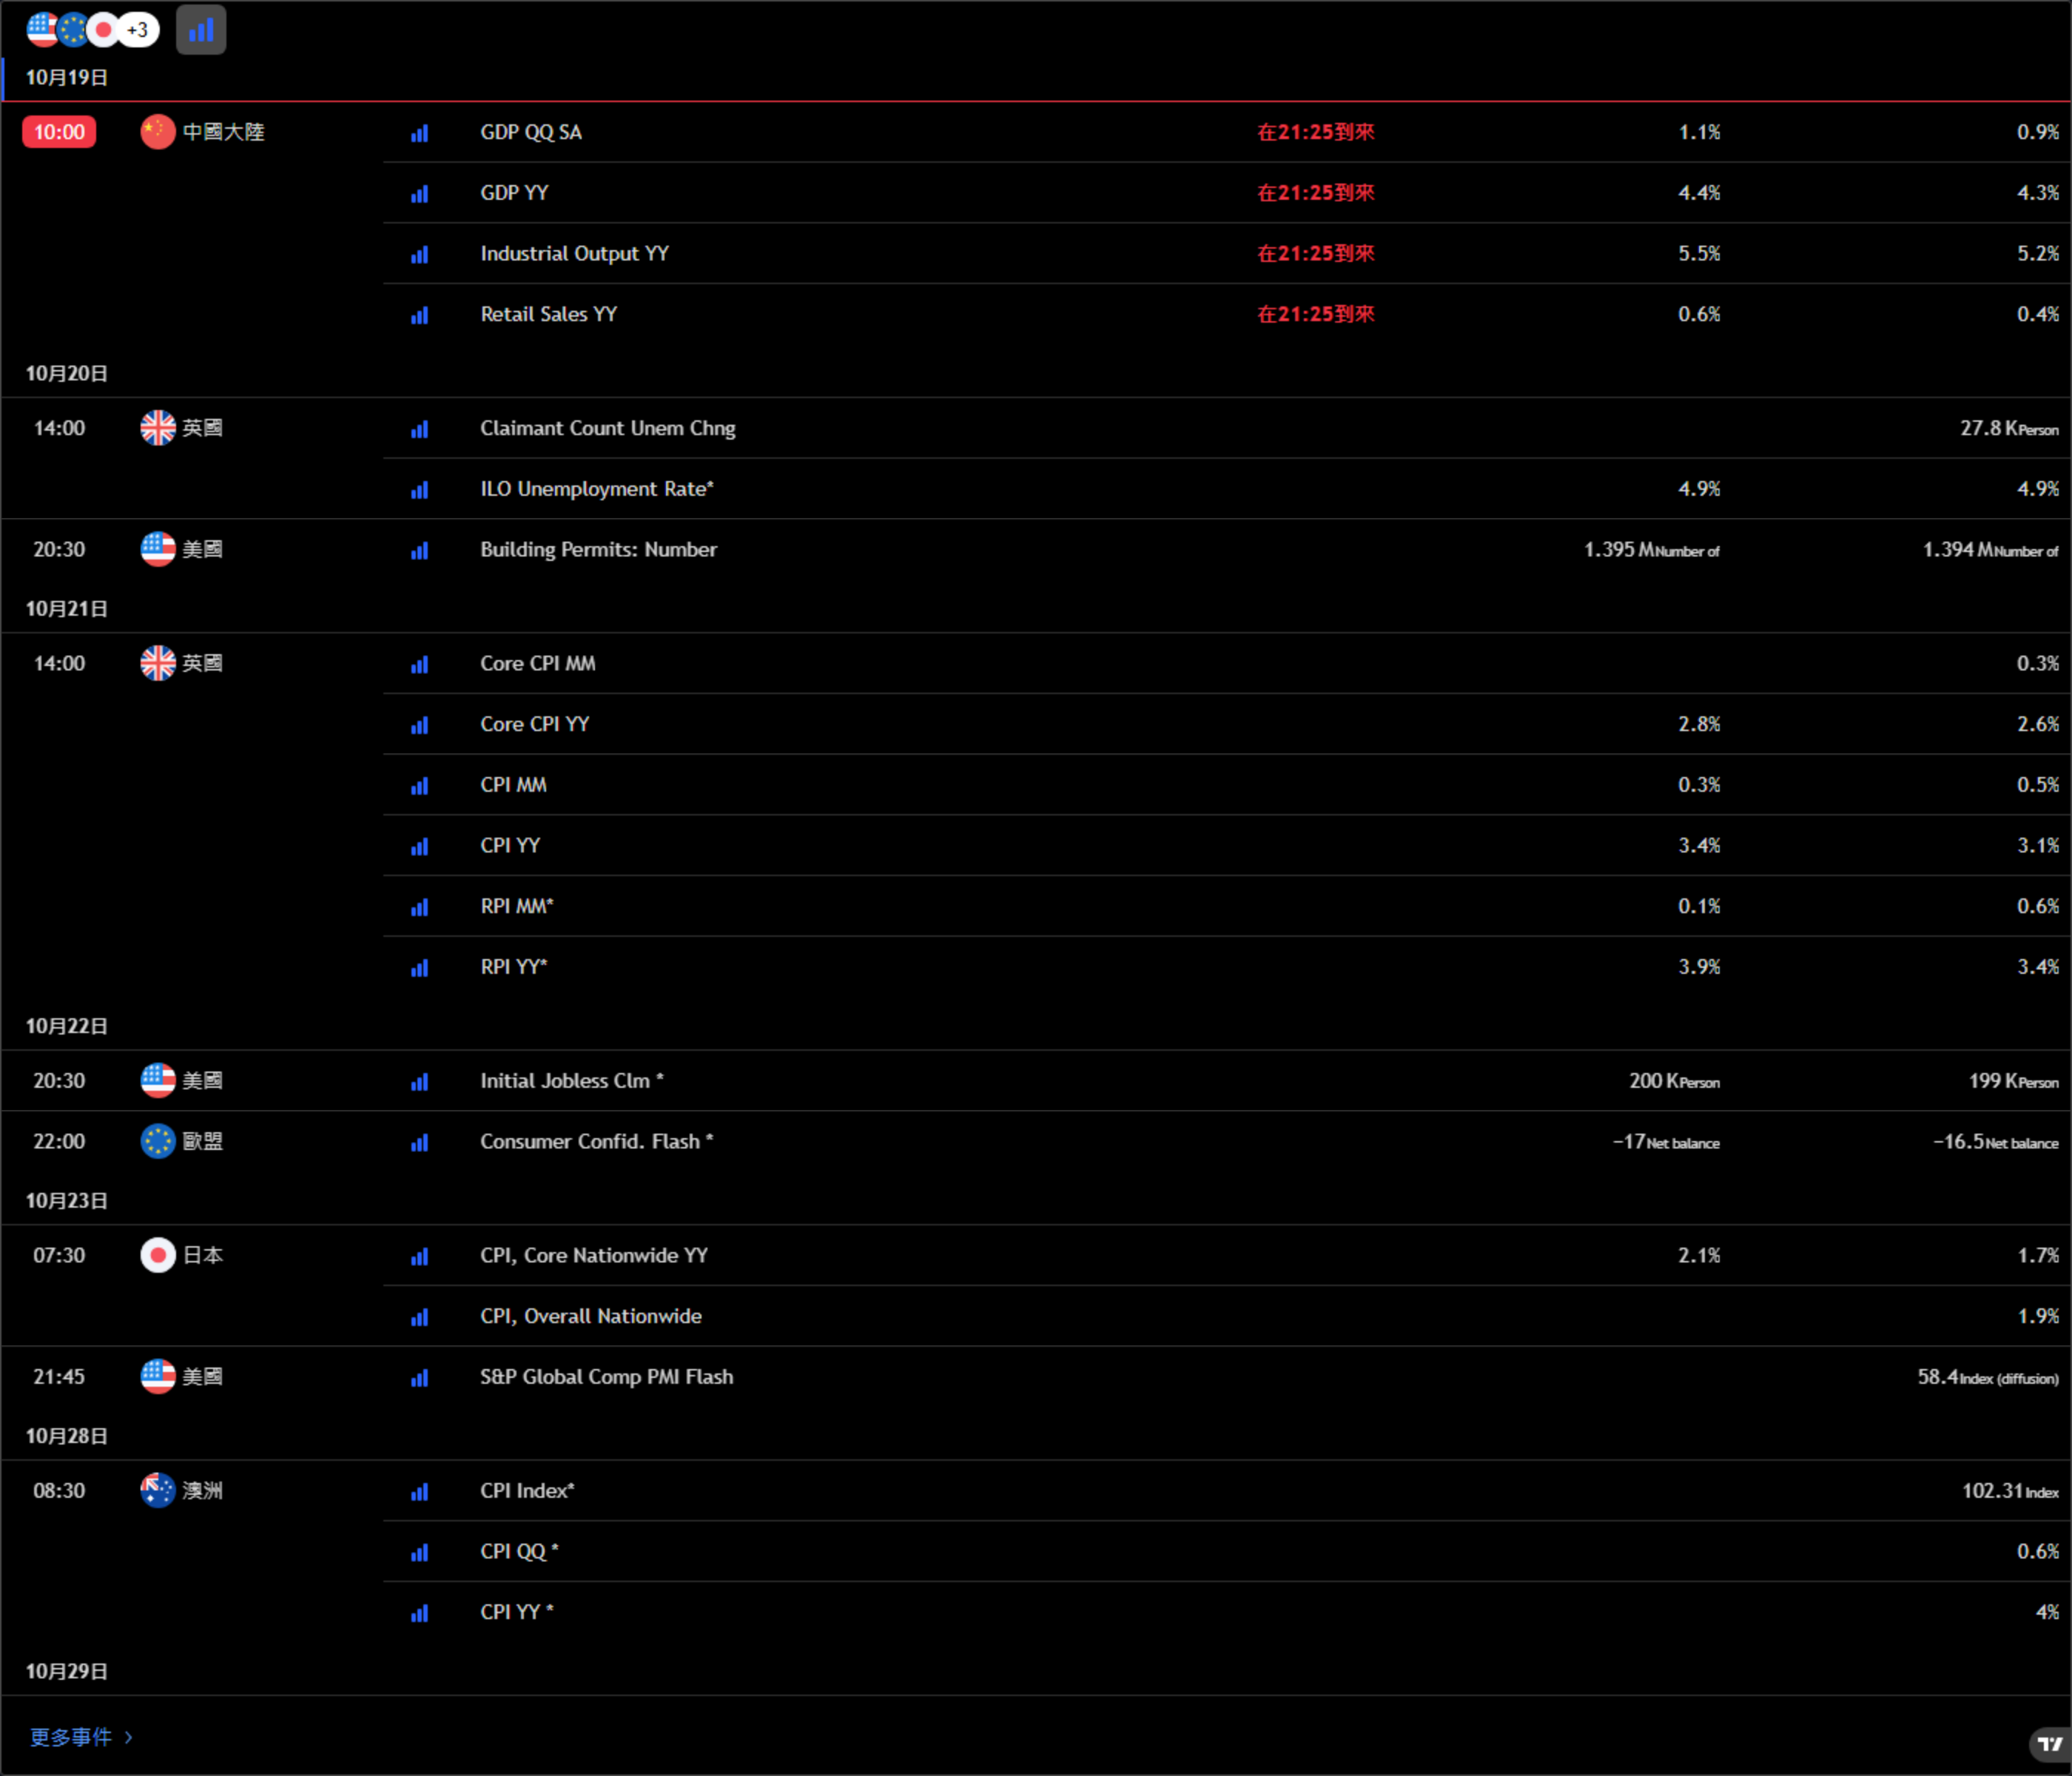Click the 10月20日 date header

66,373
